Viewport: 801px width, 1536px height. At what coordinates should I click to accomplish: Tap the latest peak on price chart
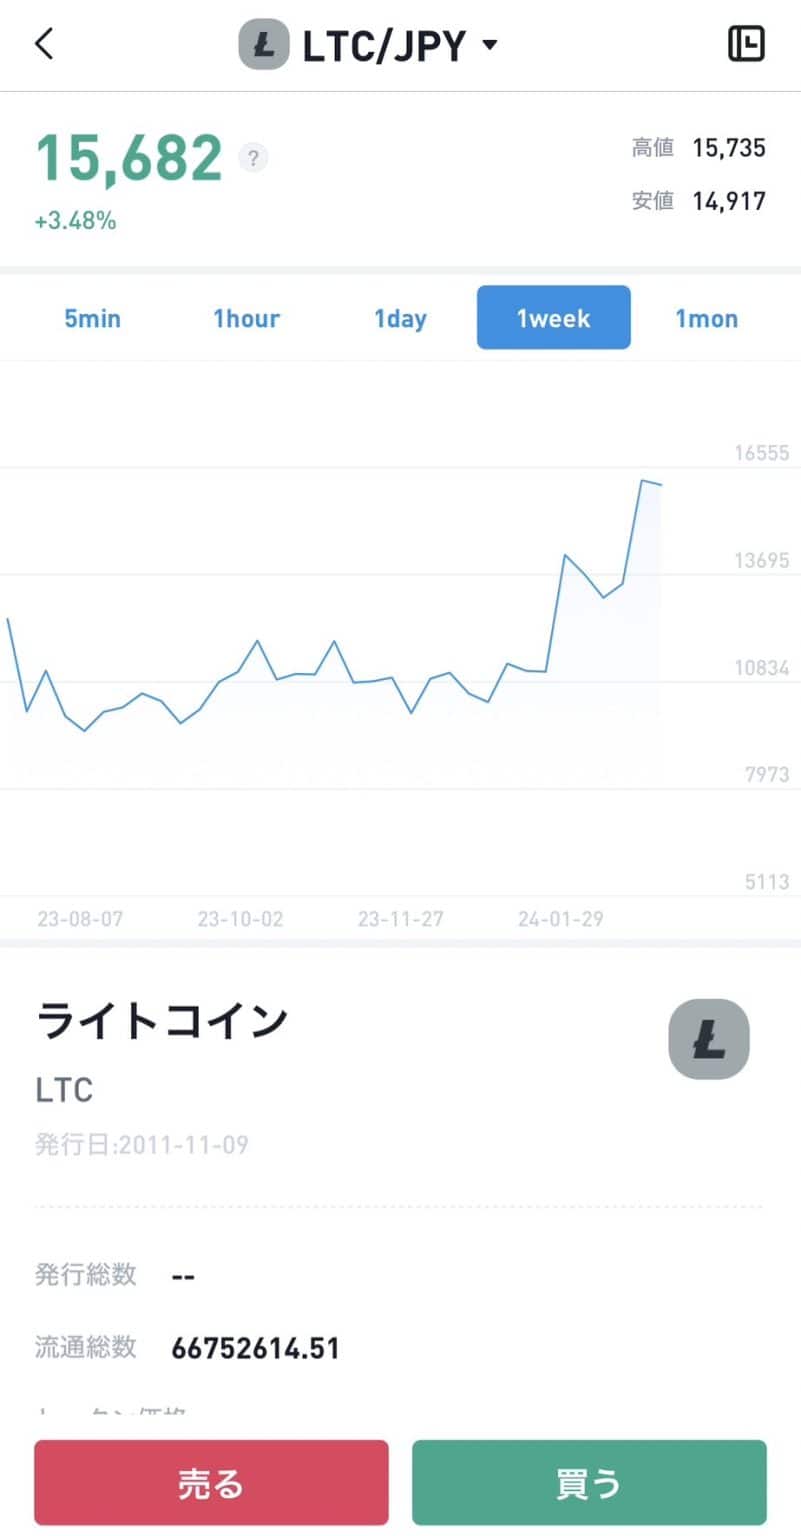click(x=641, y=482)
